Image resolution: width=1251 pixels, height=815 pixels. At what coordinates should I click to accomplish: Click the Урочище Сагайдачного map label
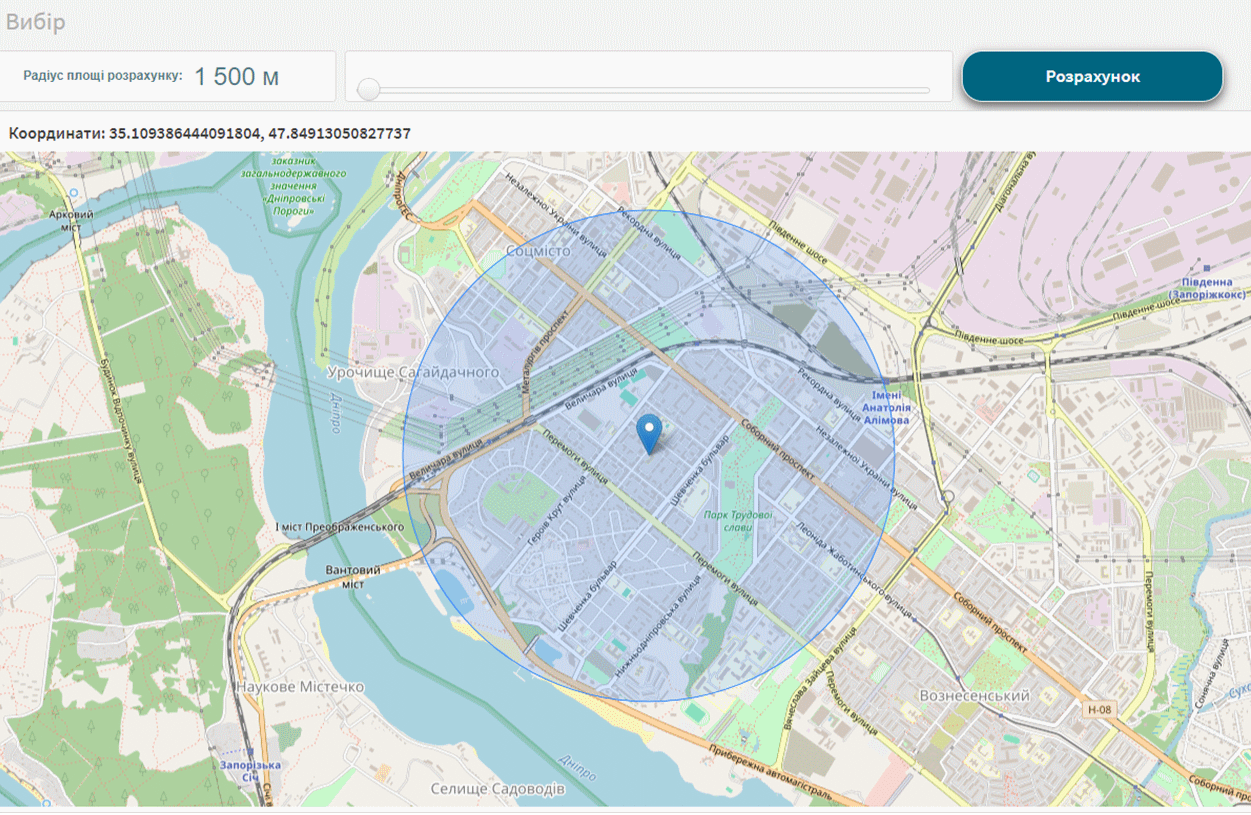[413, 372]
